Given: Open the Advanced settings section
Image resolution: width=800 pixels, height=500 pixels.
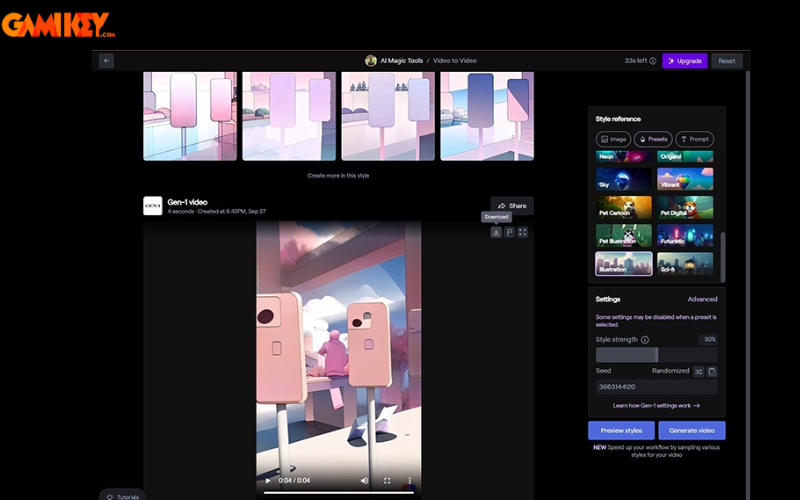Looking at the screenshot, I should tap(702, 299).
